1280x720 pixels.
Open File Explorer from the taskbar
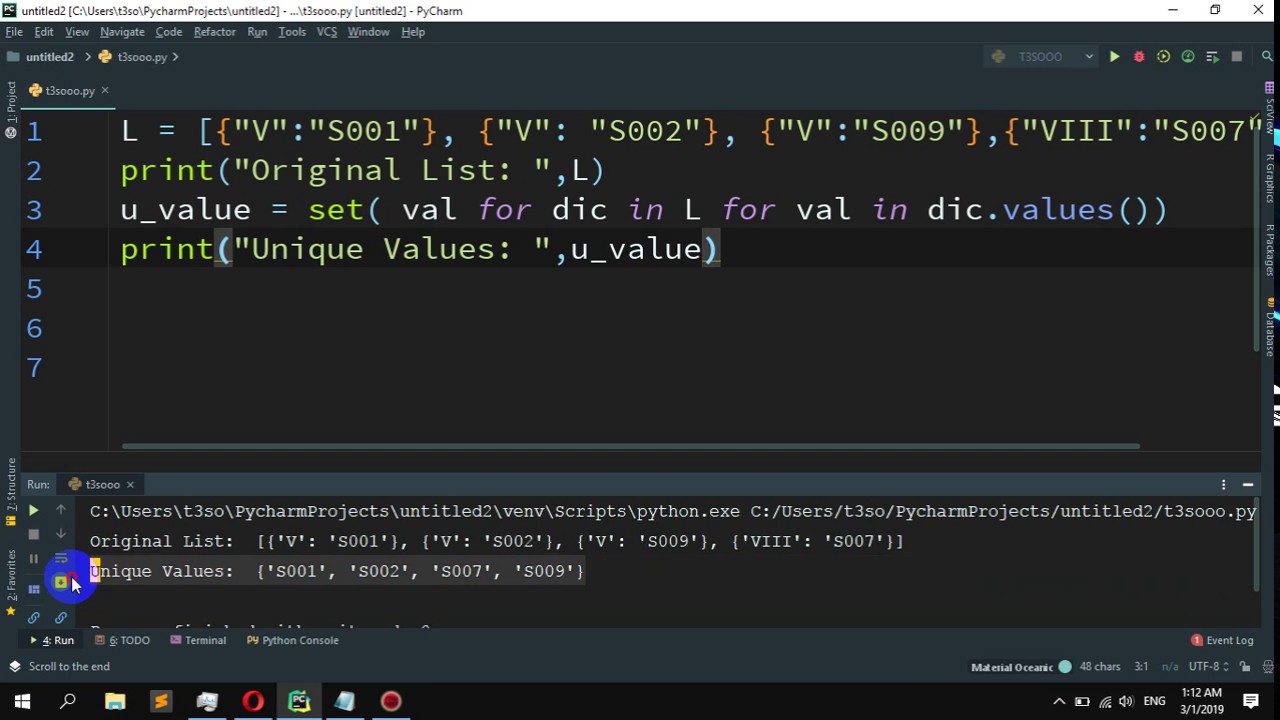(x=115, y=701)
